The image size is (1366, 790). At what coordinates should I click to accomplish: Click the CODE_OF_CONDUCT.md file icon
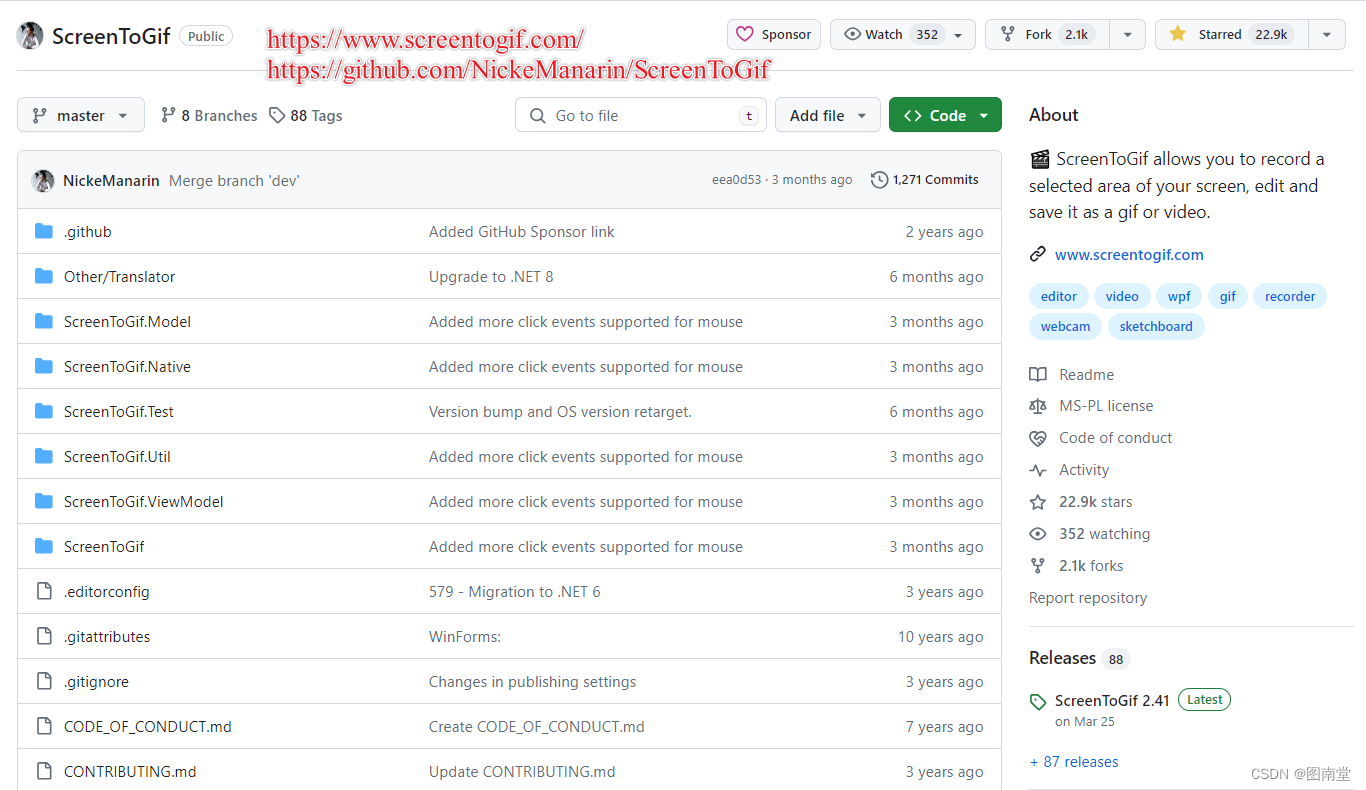click(x=44, y=726)
